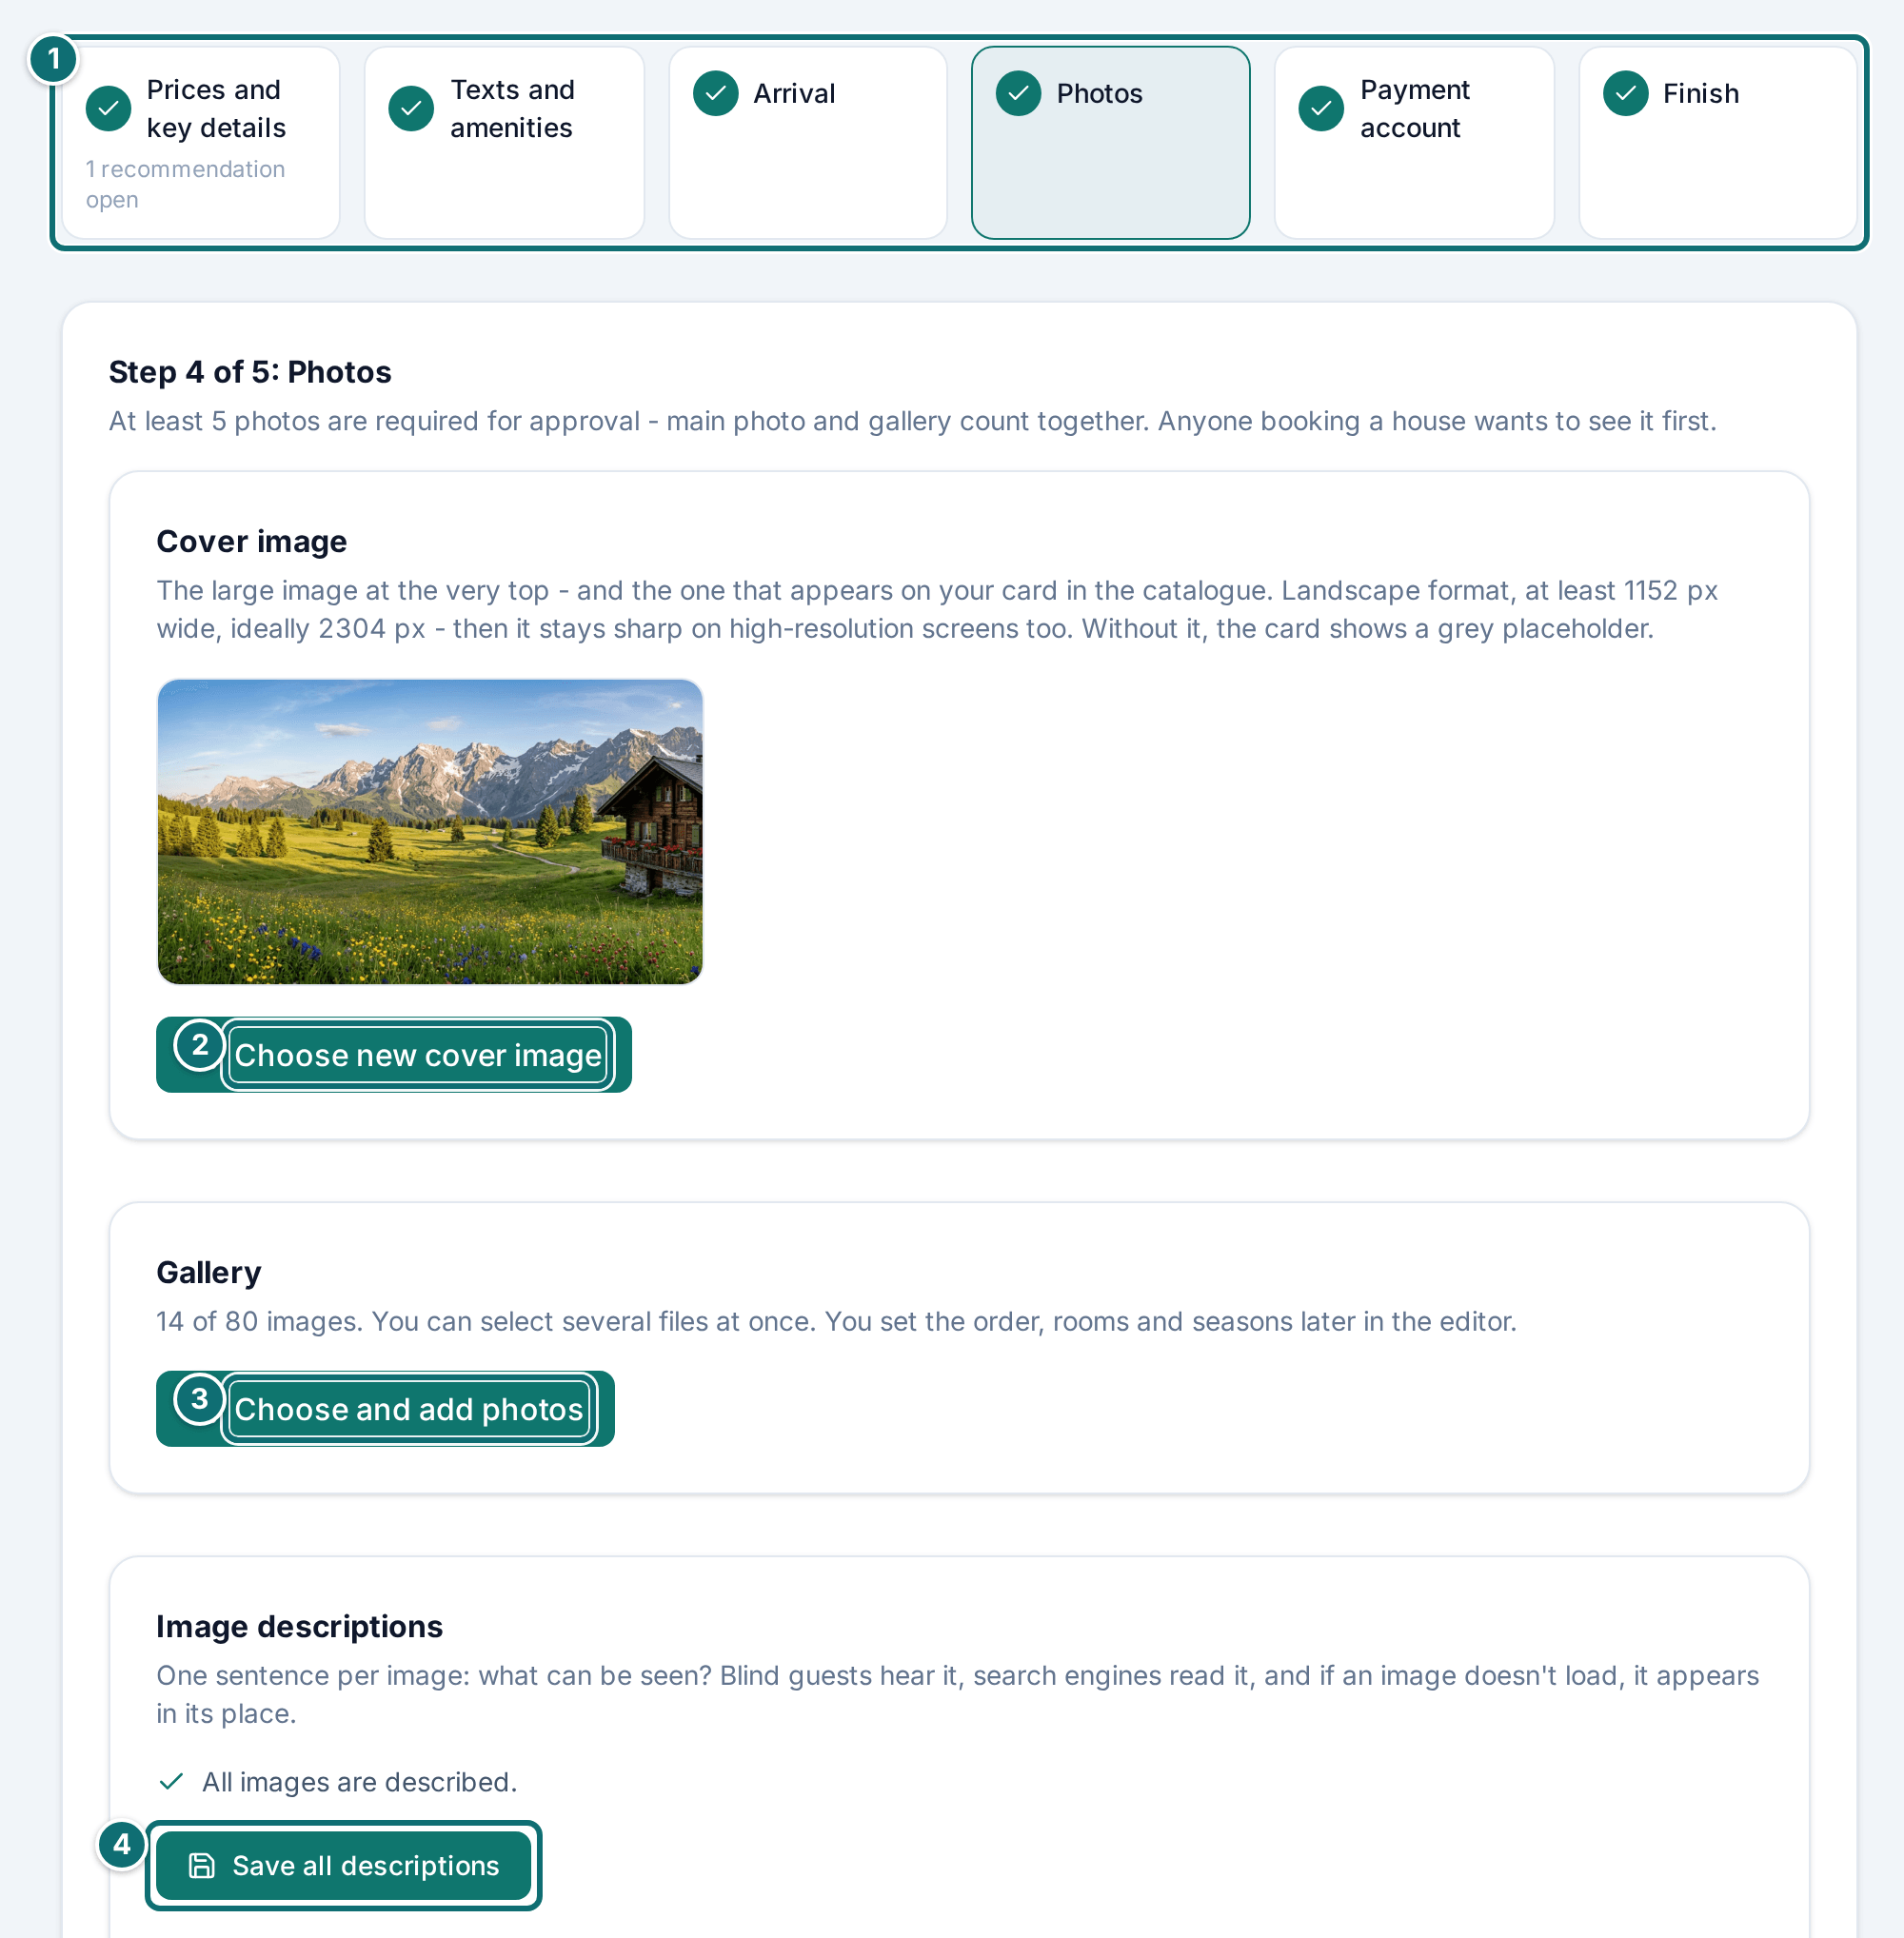
Task: Click the Image descriptions heading
Action: coord(299,1627)
